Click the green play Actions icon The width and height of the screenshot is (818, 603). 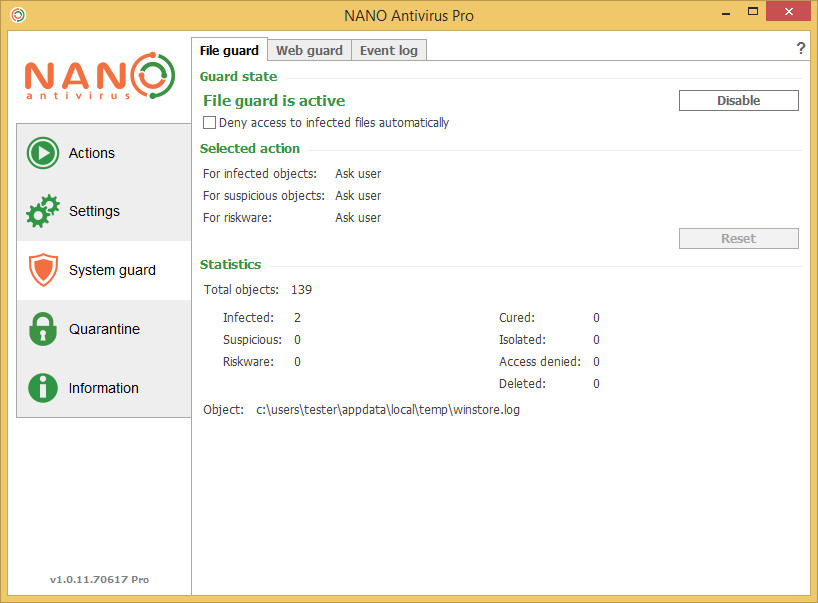43,153
